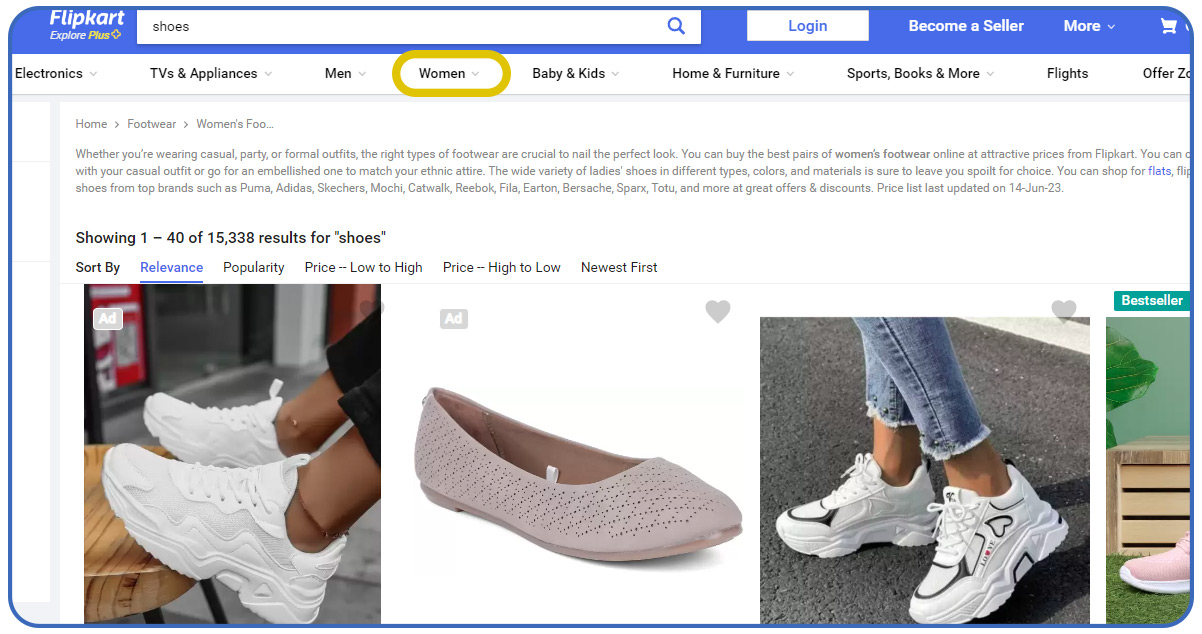Open the Bestseller pink shoe product
The image size is (1202, 634).
click(x=1148, y=470)
